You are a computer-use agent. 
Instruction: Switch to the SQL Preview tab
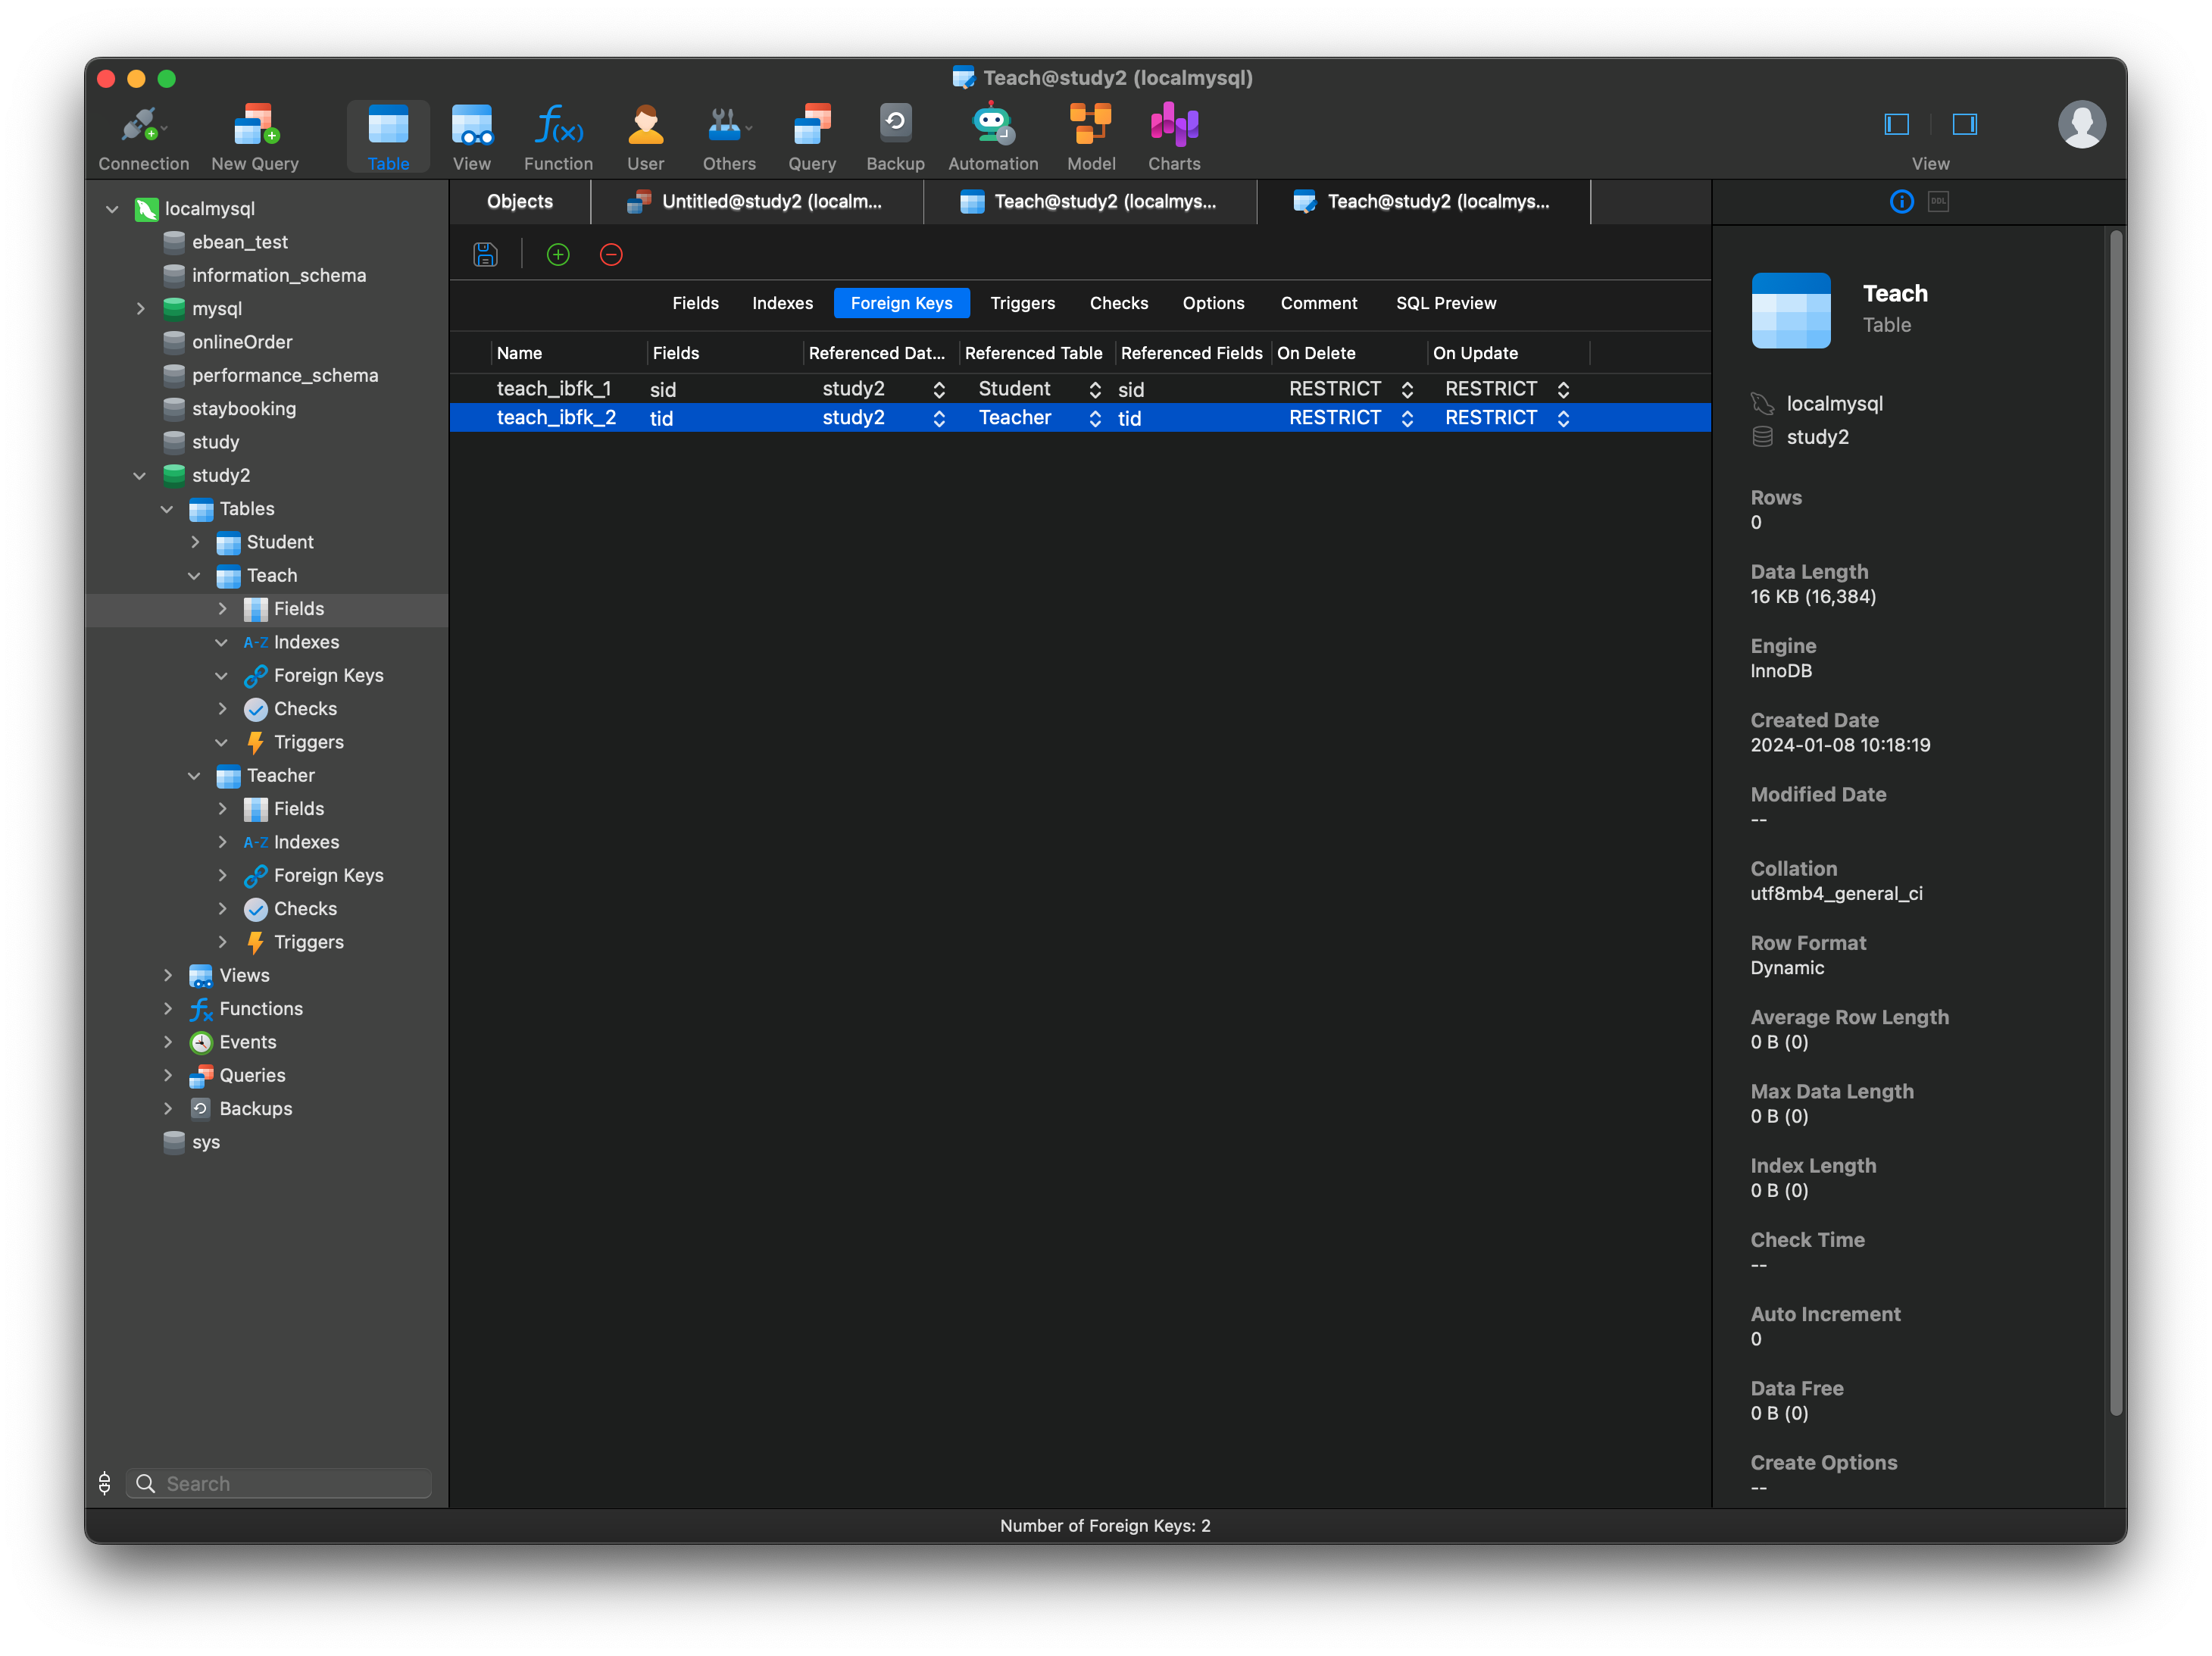[1445, 303]
